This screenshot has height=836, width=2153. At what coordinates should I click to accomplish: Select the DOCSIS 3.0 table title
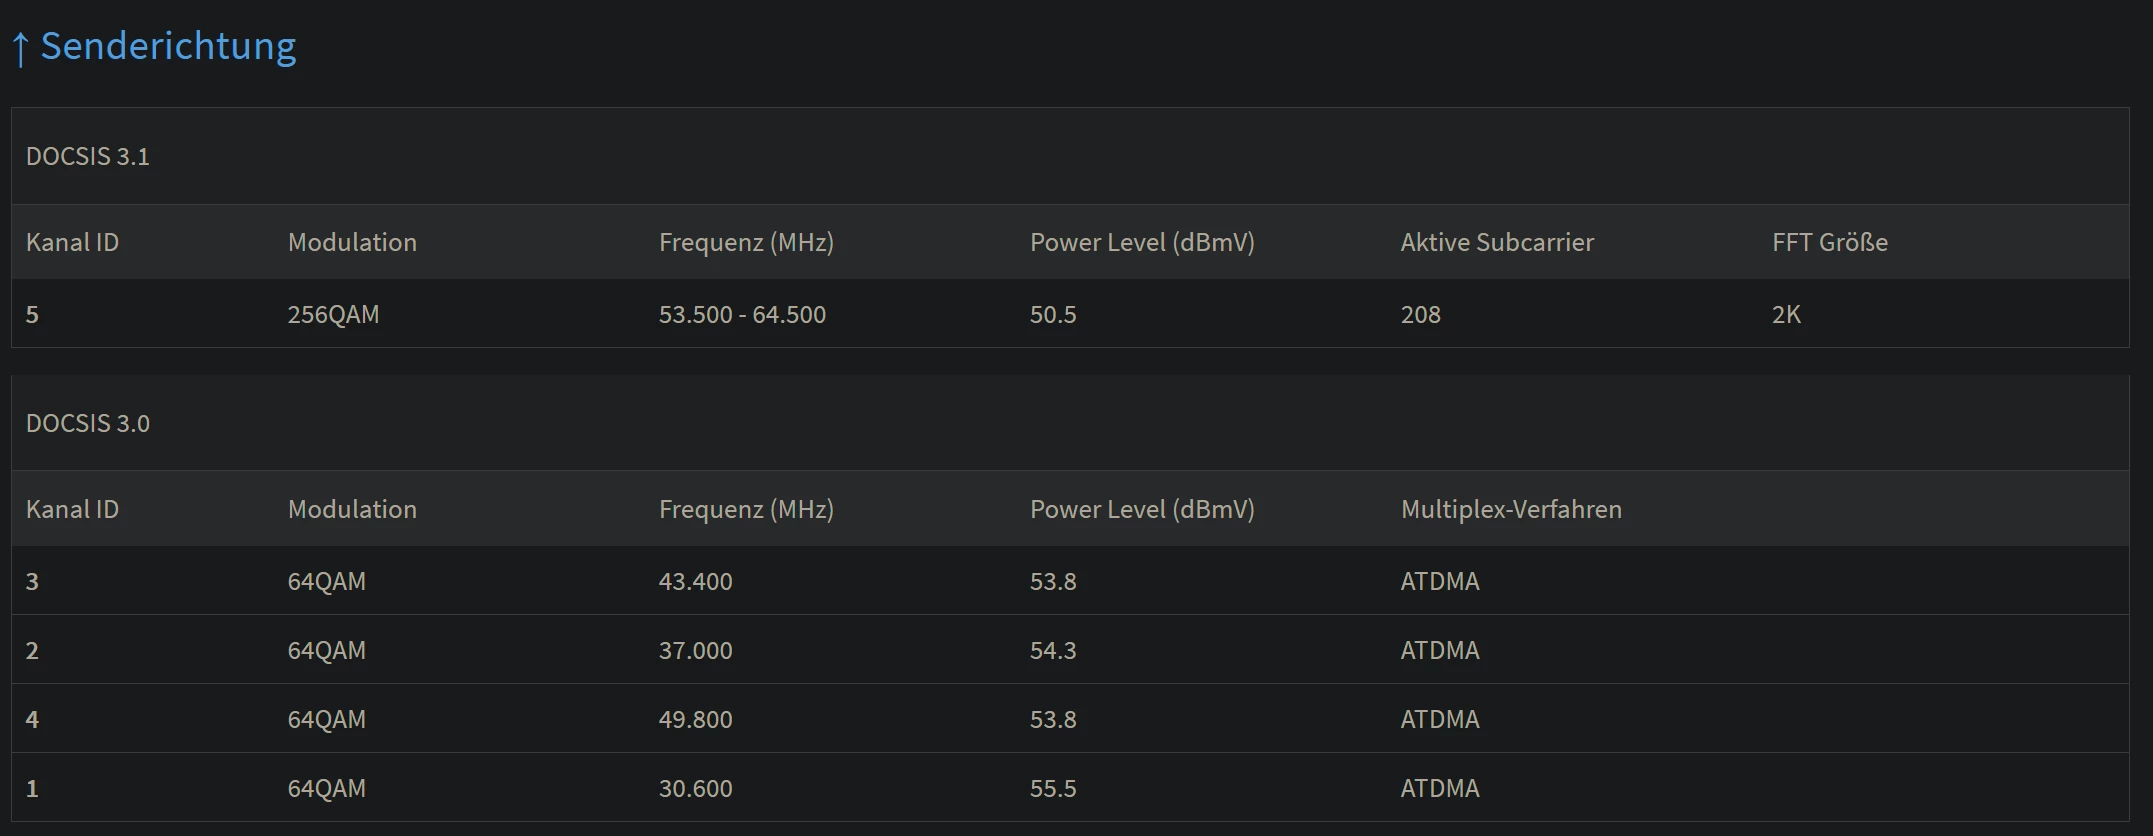click(88, 424)
